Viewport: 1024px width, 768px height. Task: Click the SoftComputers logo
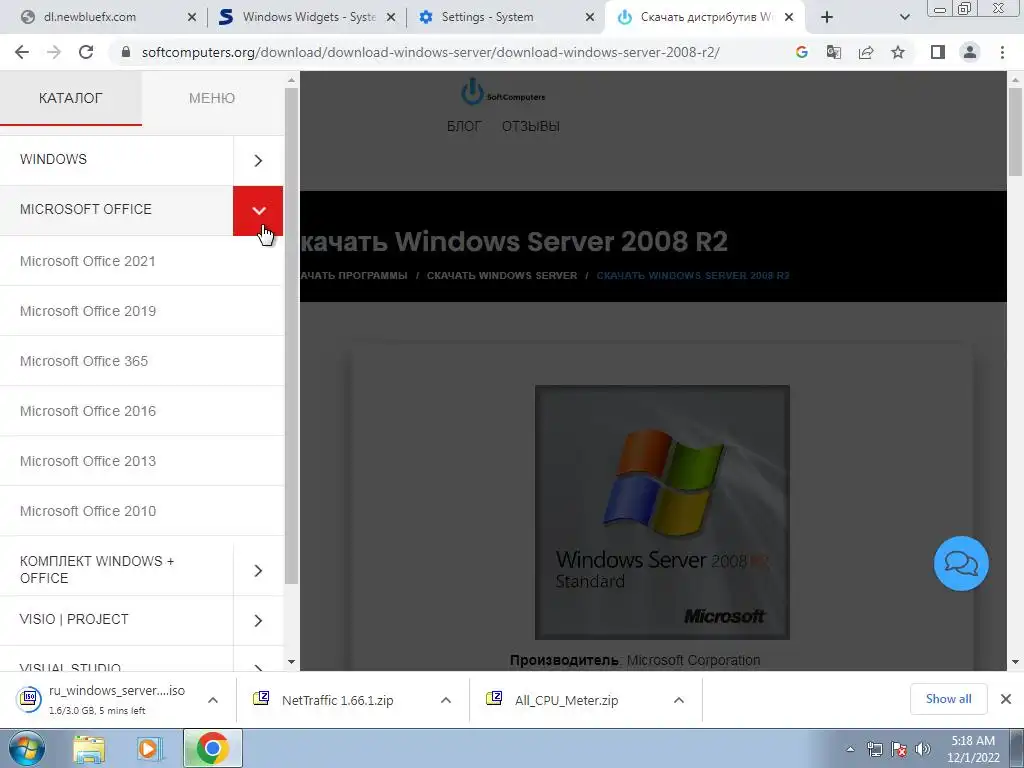[x=502, y=91]
